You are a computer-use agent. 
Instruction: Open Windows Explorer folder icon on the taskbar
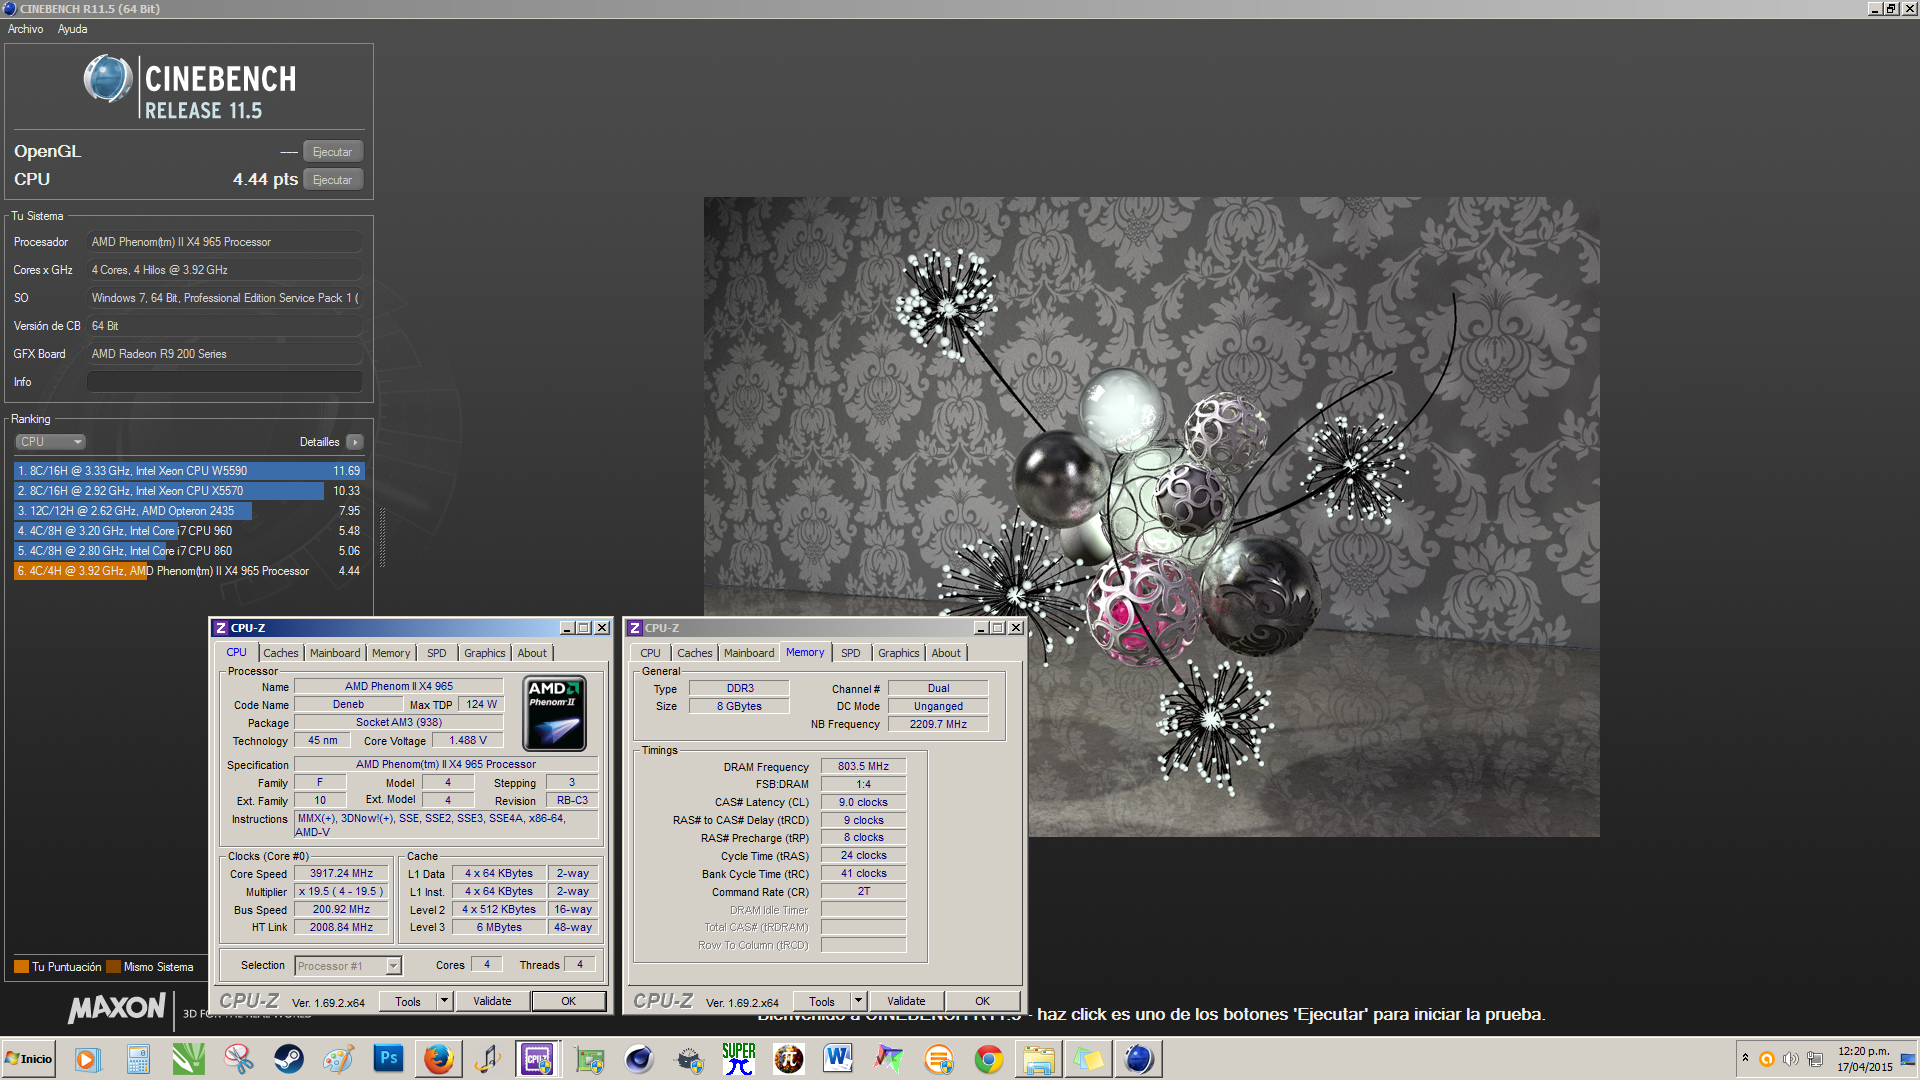pyautogui.click(x=1039, y=1059)
